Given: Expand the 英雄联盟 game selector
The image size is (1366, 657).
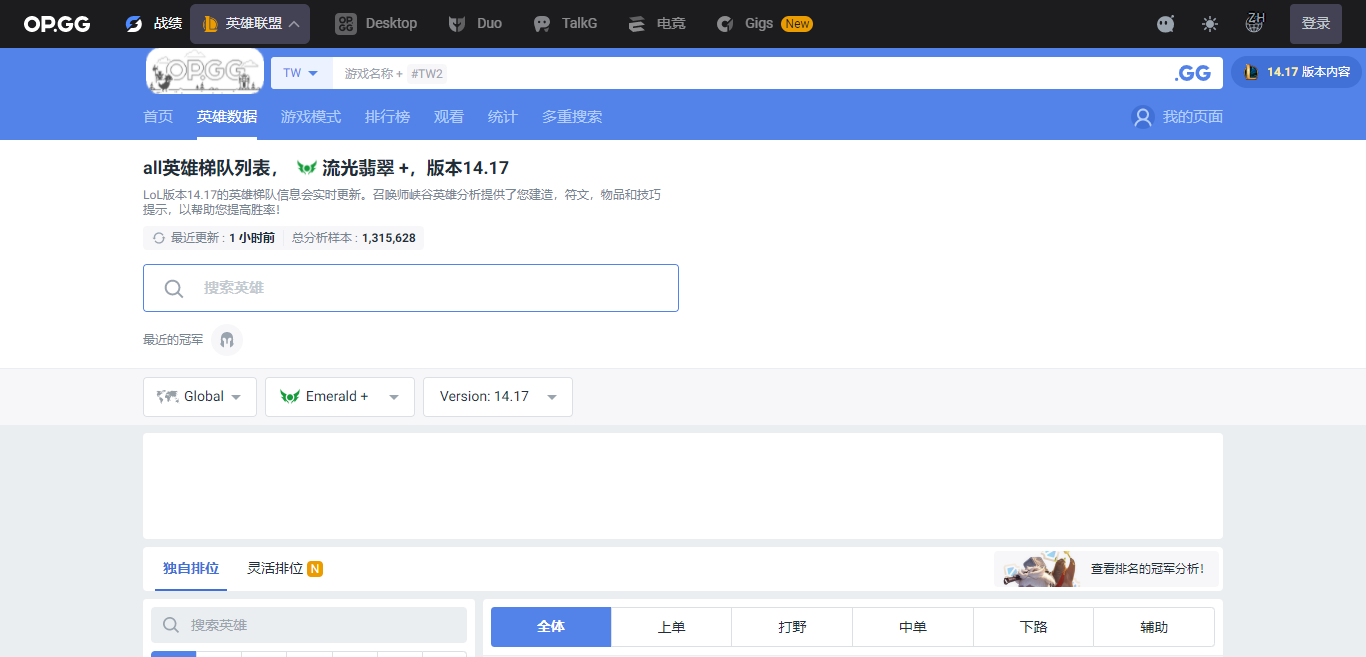Looking at the screenshot, I should (x=250, y=24).
